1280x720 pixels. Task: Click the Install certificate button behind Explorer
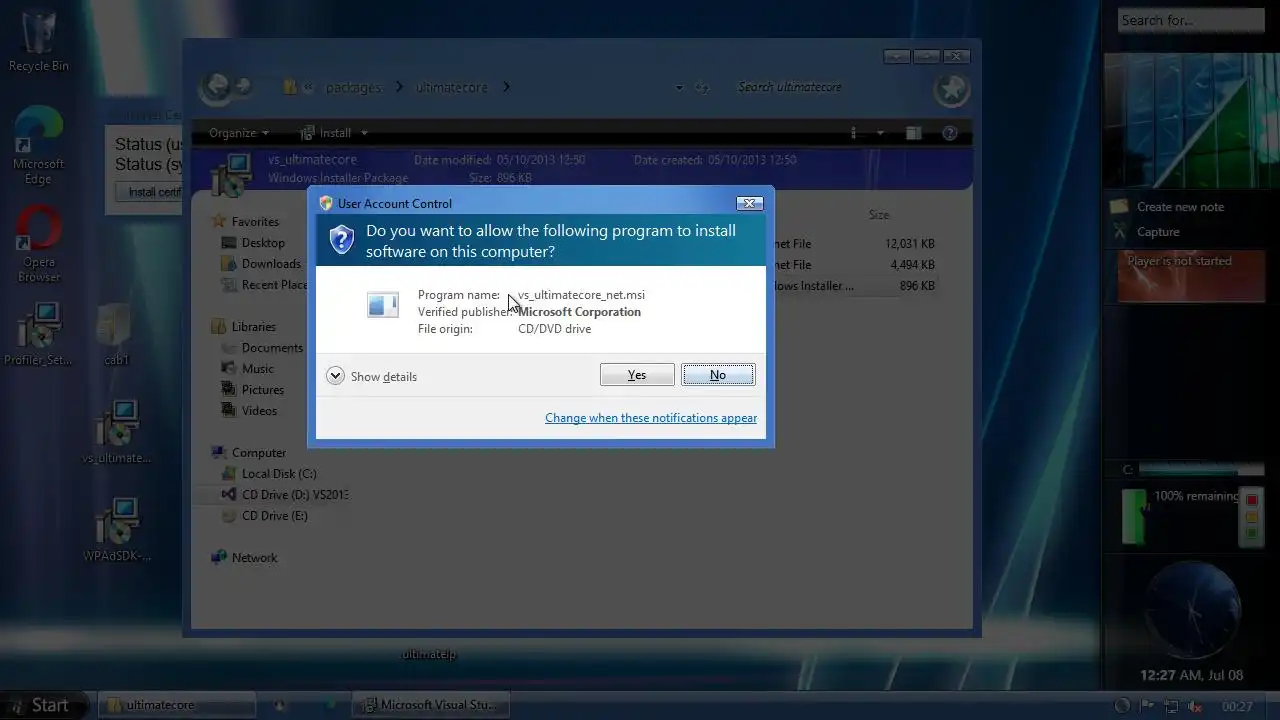click(x=150, y=192)
